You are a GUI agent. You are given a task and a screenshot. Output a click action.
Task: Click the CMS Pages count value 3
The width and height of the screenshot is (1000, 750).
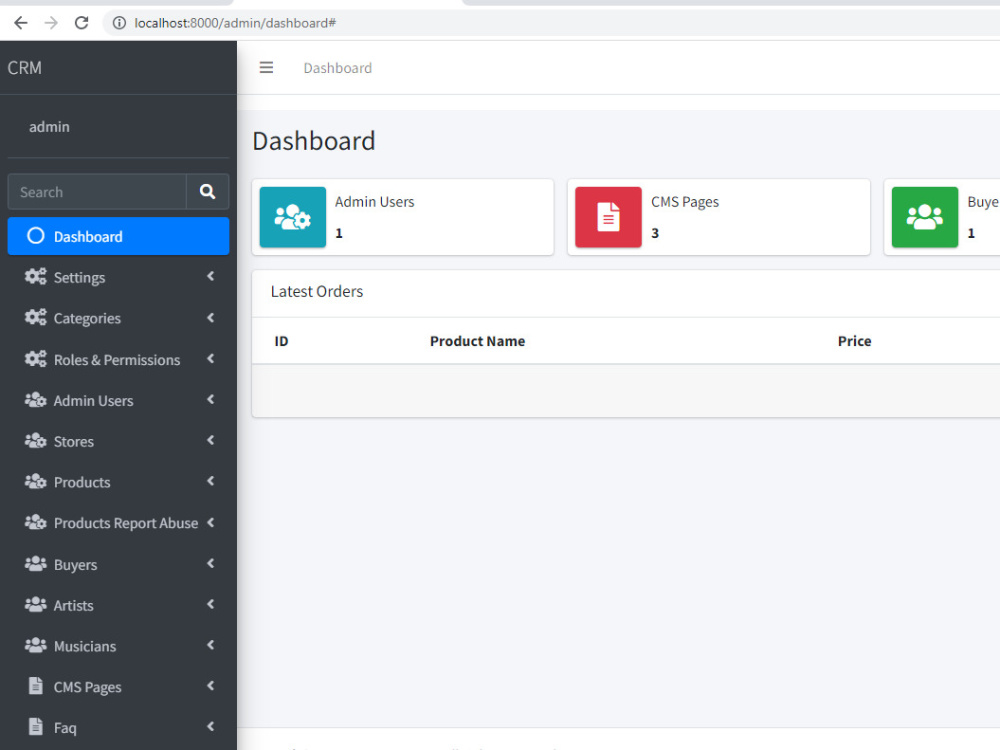pyautogui.click(x=655, y=233)
